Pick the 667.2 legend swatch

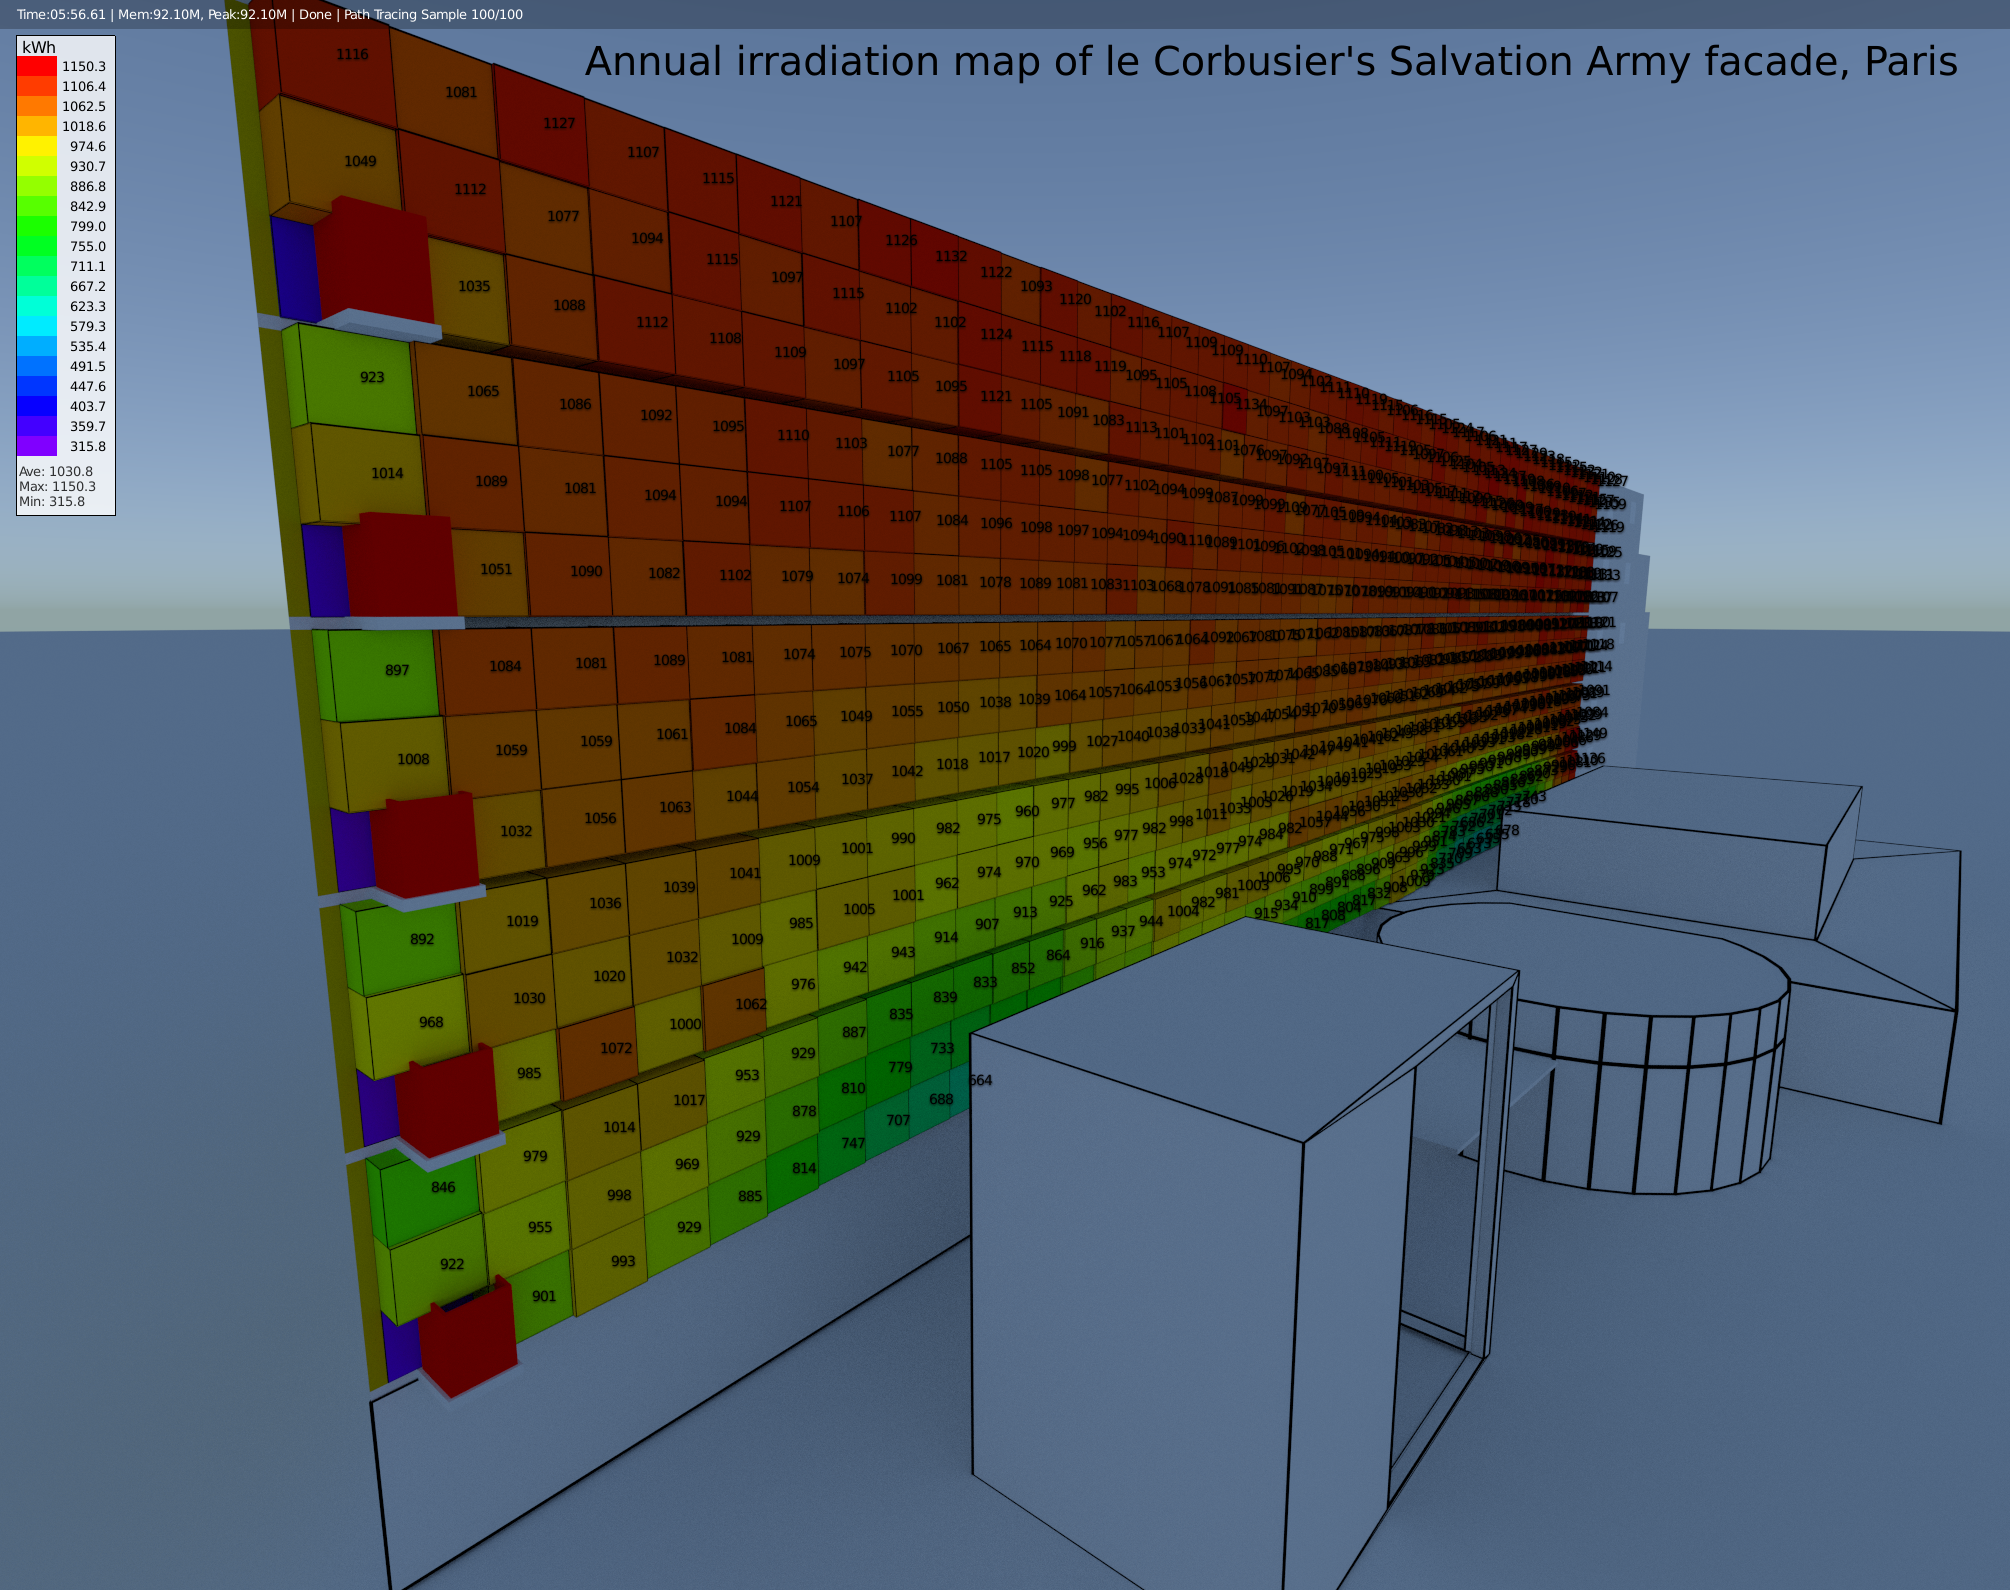tap(37, 286)
